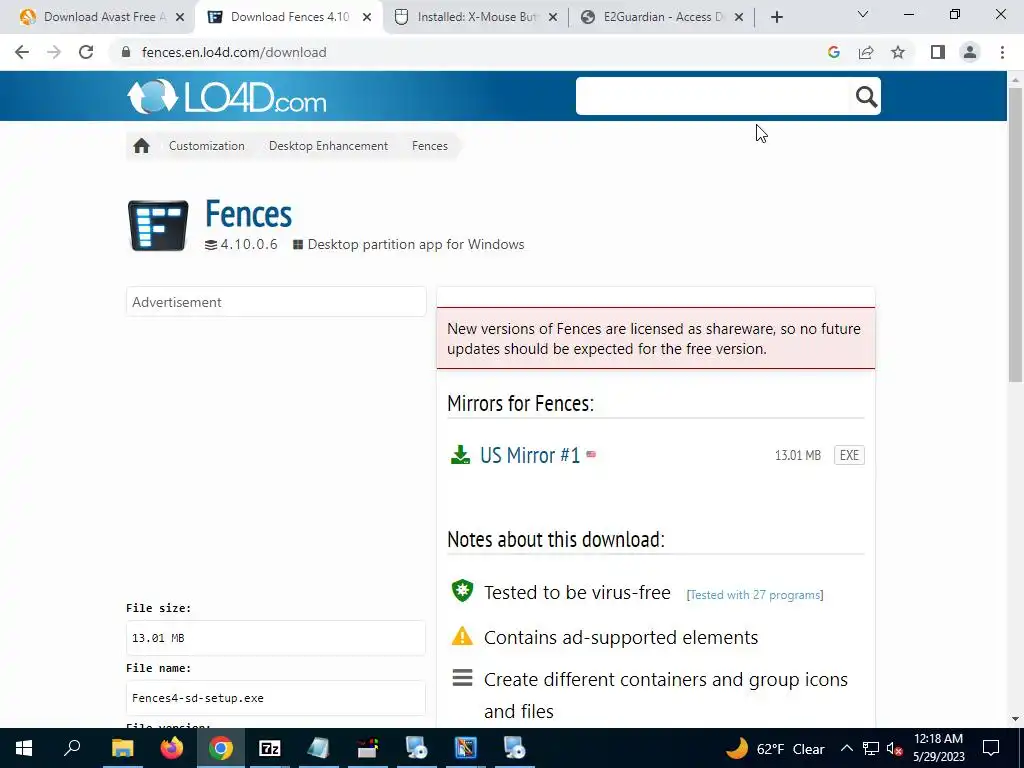Close the Download Avast Free tab

180,17
